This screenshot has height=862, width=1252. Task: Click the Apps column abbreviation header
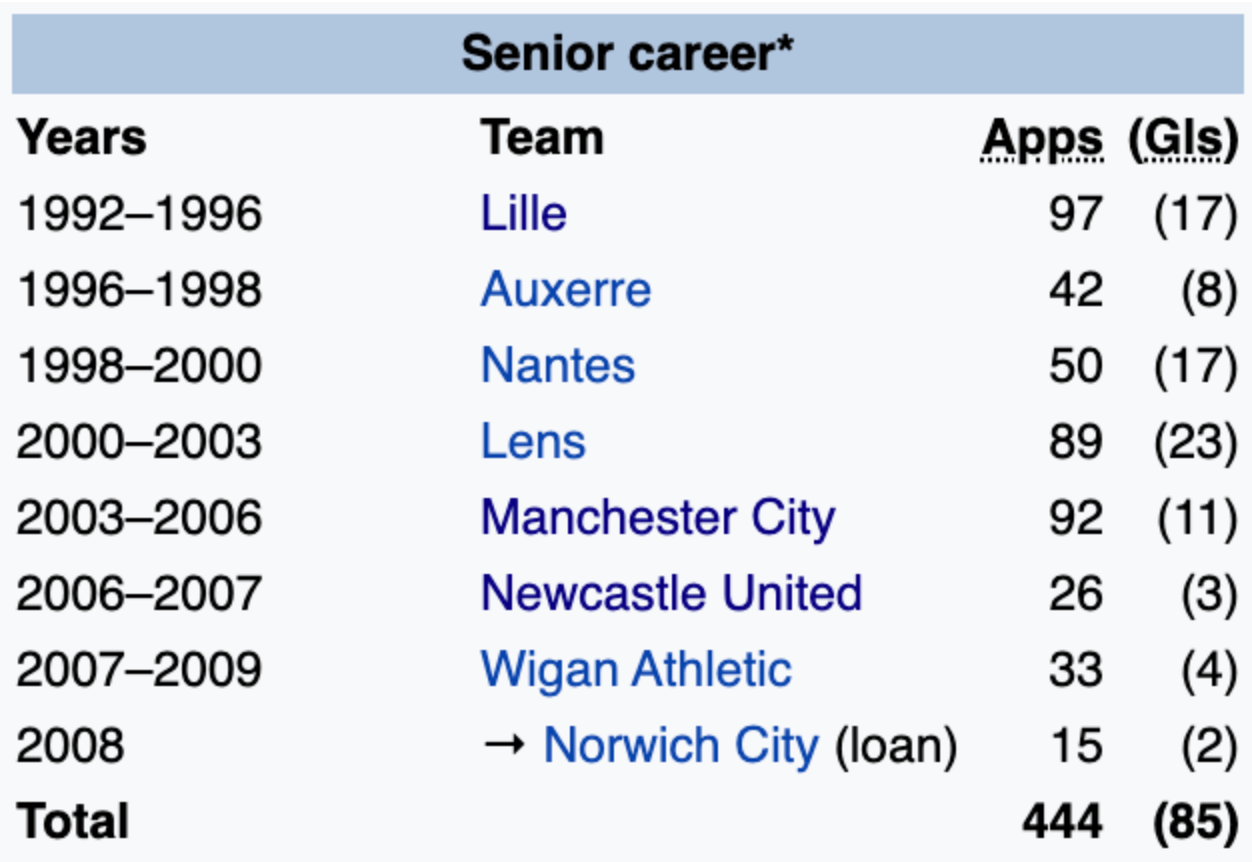click(x=1042, y=139)
